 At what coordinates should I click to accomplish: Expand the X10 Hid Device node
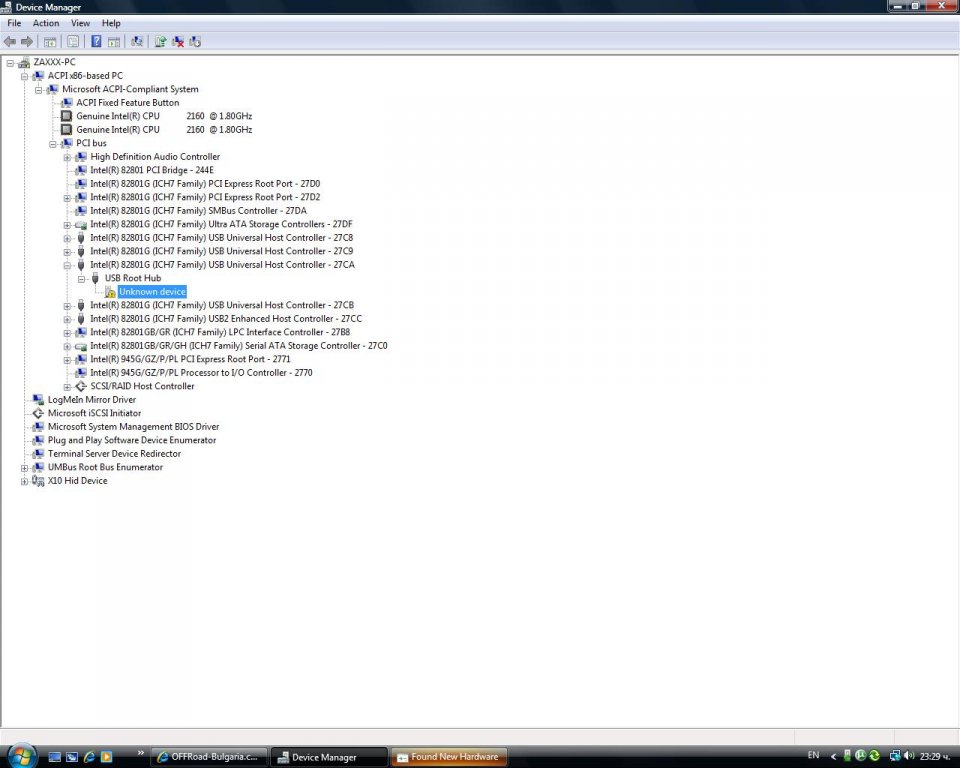point(24,481)
